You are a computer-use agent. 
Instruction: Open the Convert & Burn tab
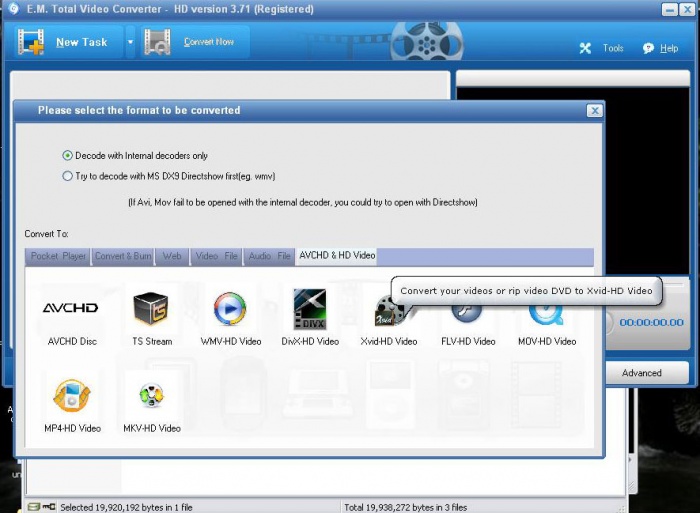click(x=123, y=256)
